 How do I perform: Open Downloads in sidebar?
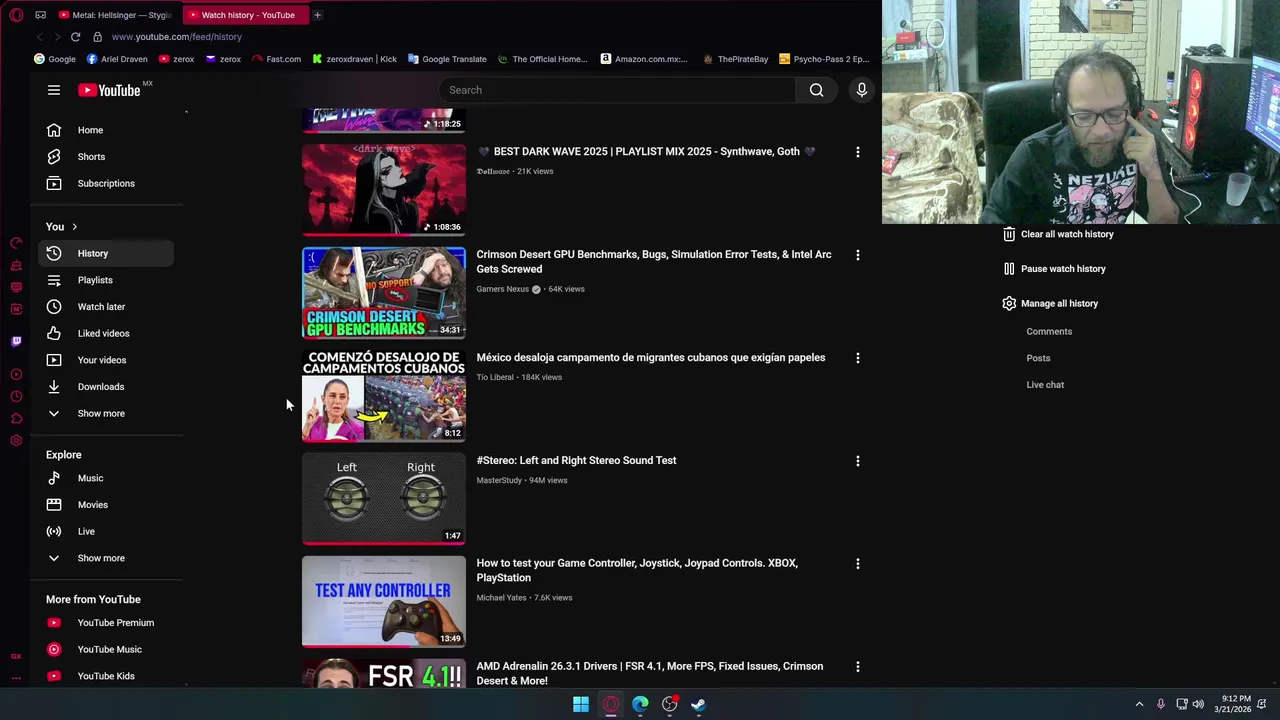pos(106,387)
